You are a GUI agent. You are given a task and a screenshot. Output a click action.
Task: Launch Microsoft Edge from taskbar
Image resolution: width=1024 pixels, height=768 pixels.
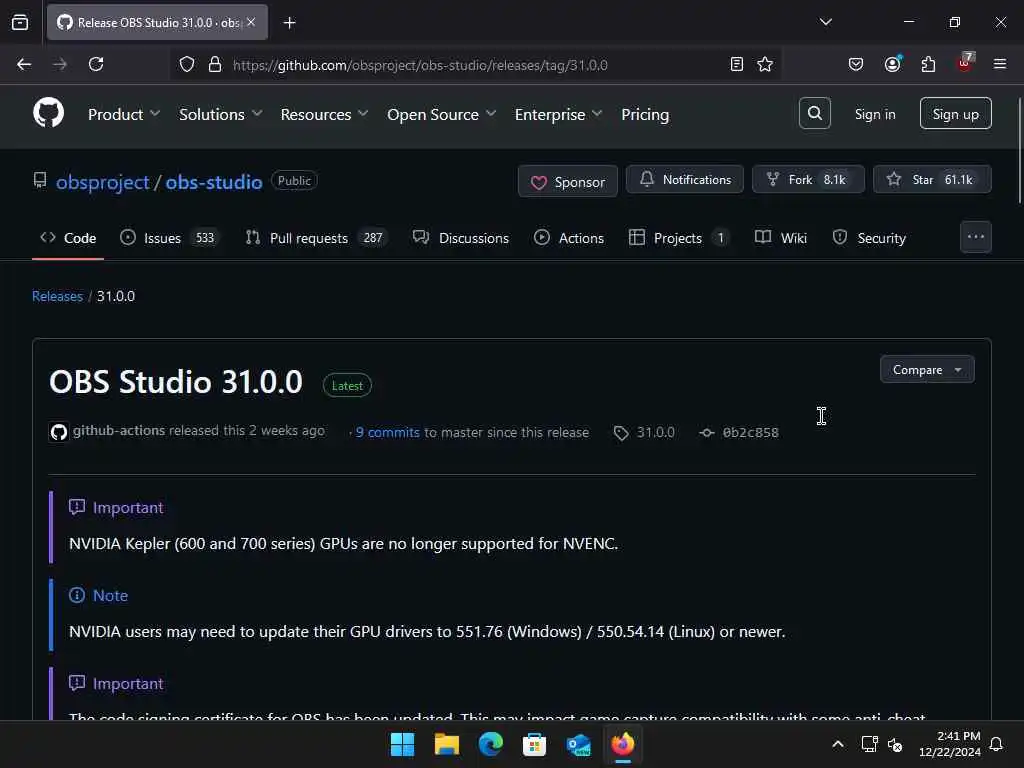pyautogui.click(x=490, y=744)
